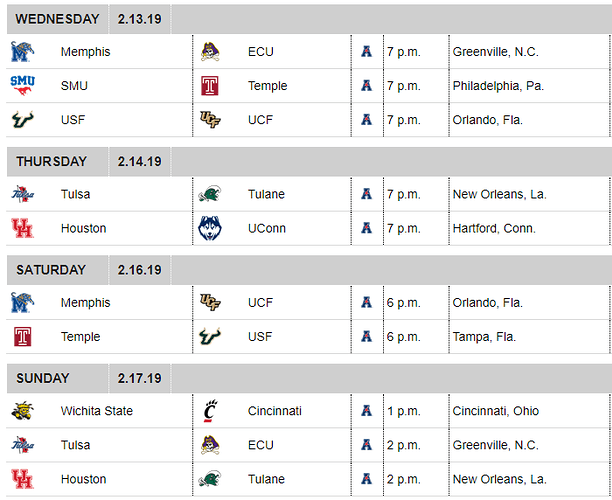Click the Hartford, Conn. location
Viewport: 612px width, 500px height.
click(494, 228)
